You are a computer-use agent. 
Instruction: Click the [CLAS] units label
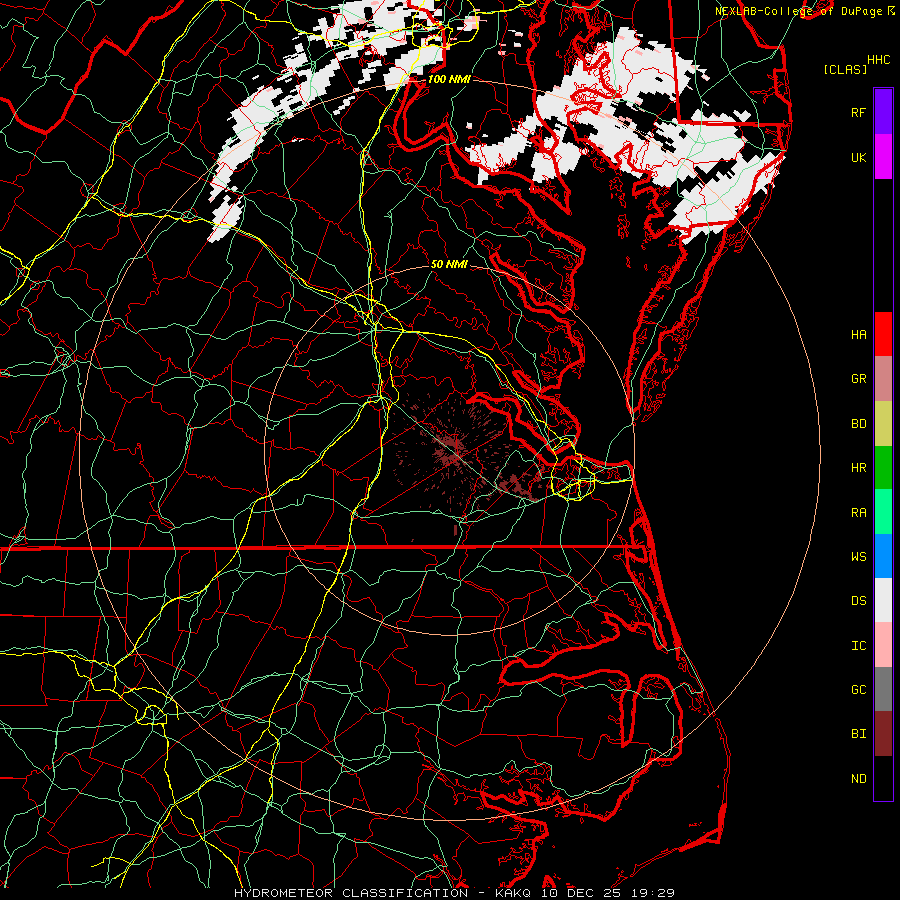coord(845,70)
